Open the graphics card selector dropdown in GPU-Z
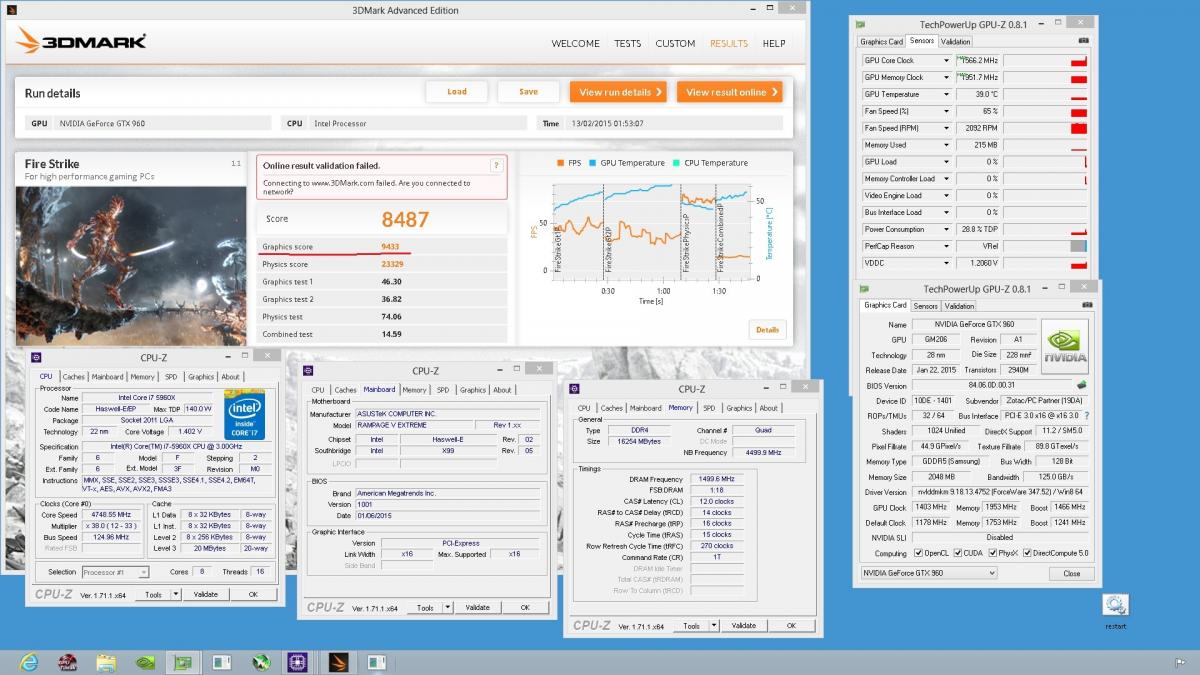Image resolution: width=1200 pixels, height=675 pixels. tap(929, 573)
